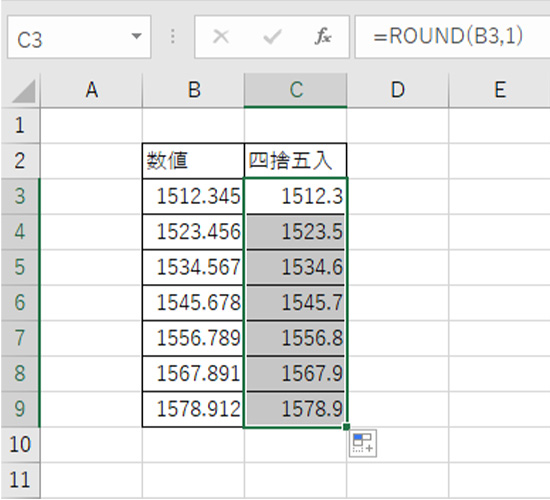Viewport: 550px width, 500px height.
Task: Click cell containing 1512.3
Action: pos(295,196)
